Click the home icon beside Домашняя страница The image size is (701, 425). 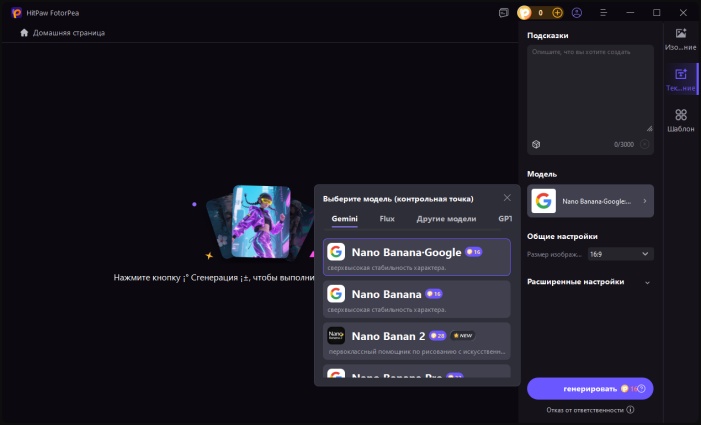pyautogui.click(x=24, y=33)
